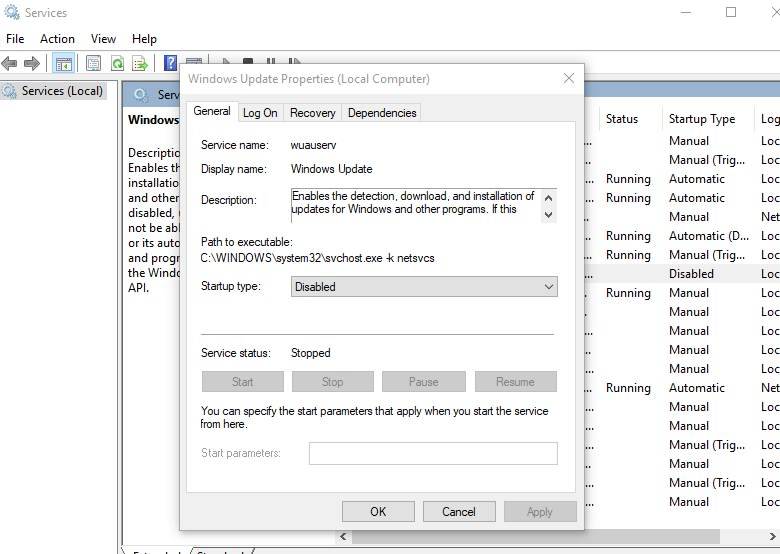780x554 pixels.
Task: Open the Action menu
Action: tap(57, 39)
